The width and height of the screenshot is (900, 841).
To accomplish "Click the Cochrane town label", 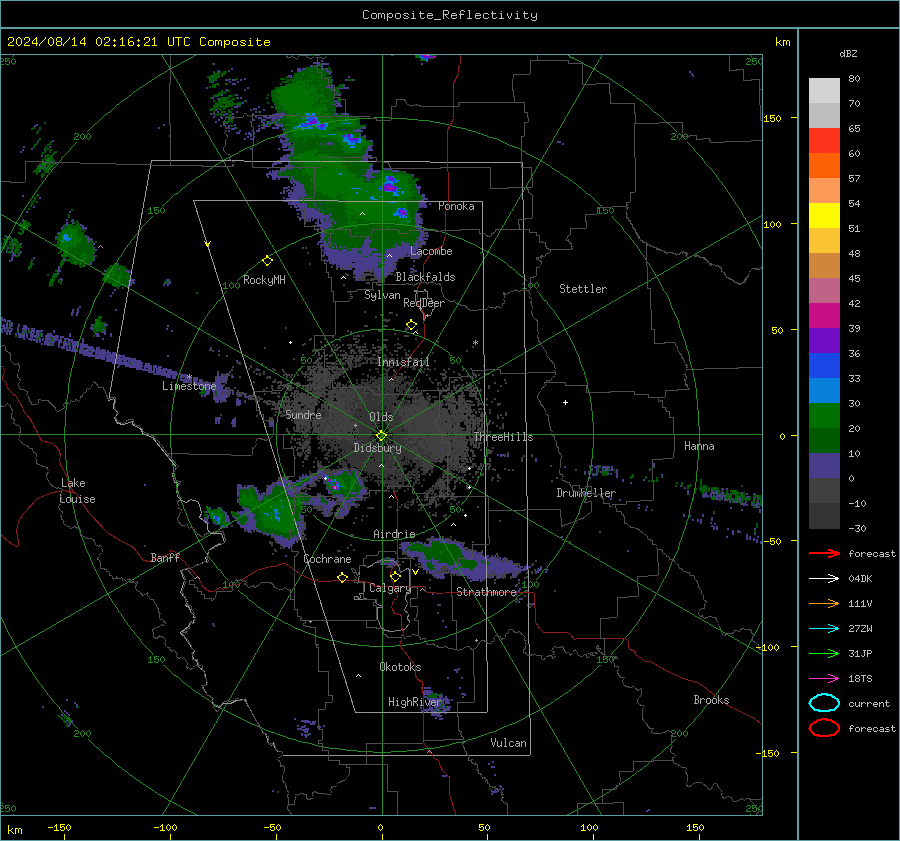I will click(327, 559).
